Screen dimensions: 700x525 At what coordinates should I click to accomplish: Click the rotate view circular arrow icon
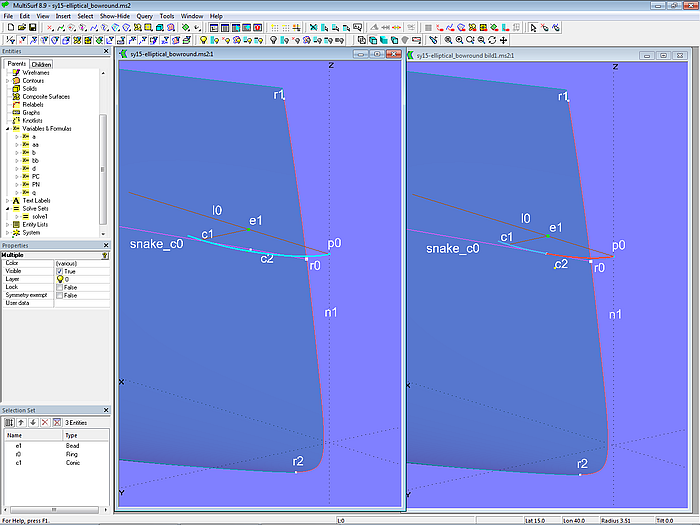coord(491,40)
